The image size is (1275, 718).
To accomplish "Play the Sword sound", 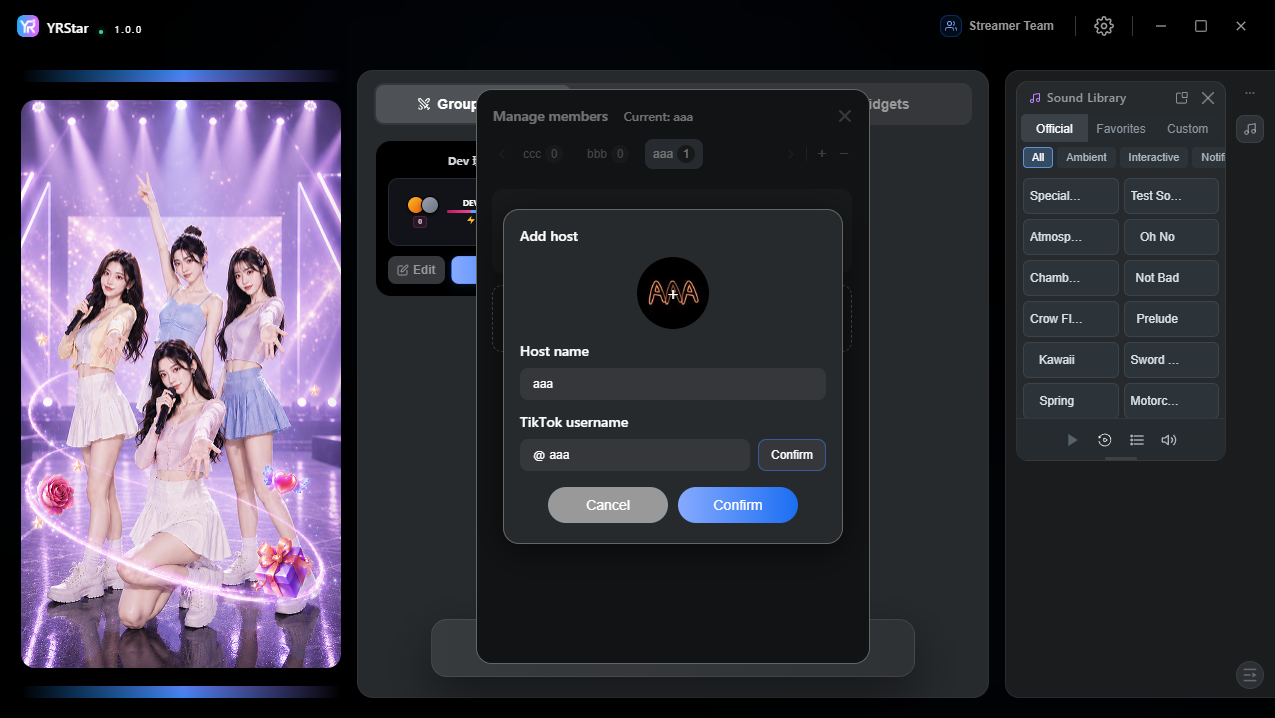I will pos(1171,360).
